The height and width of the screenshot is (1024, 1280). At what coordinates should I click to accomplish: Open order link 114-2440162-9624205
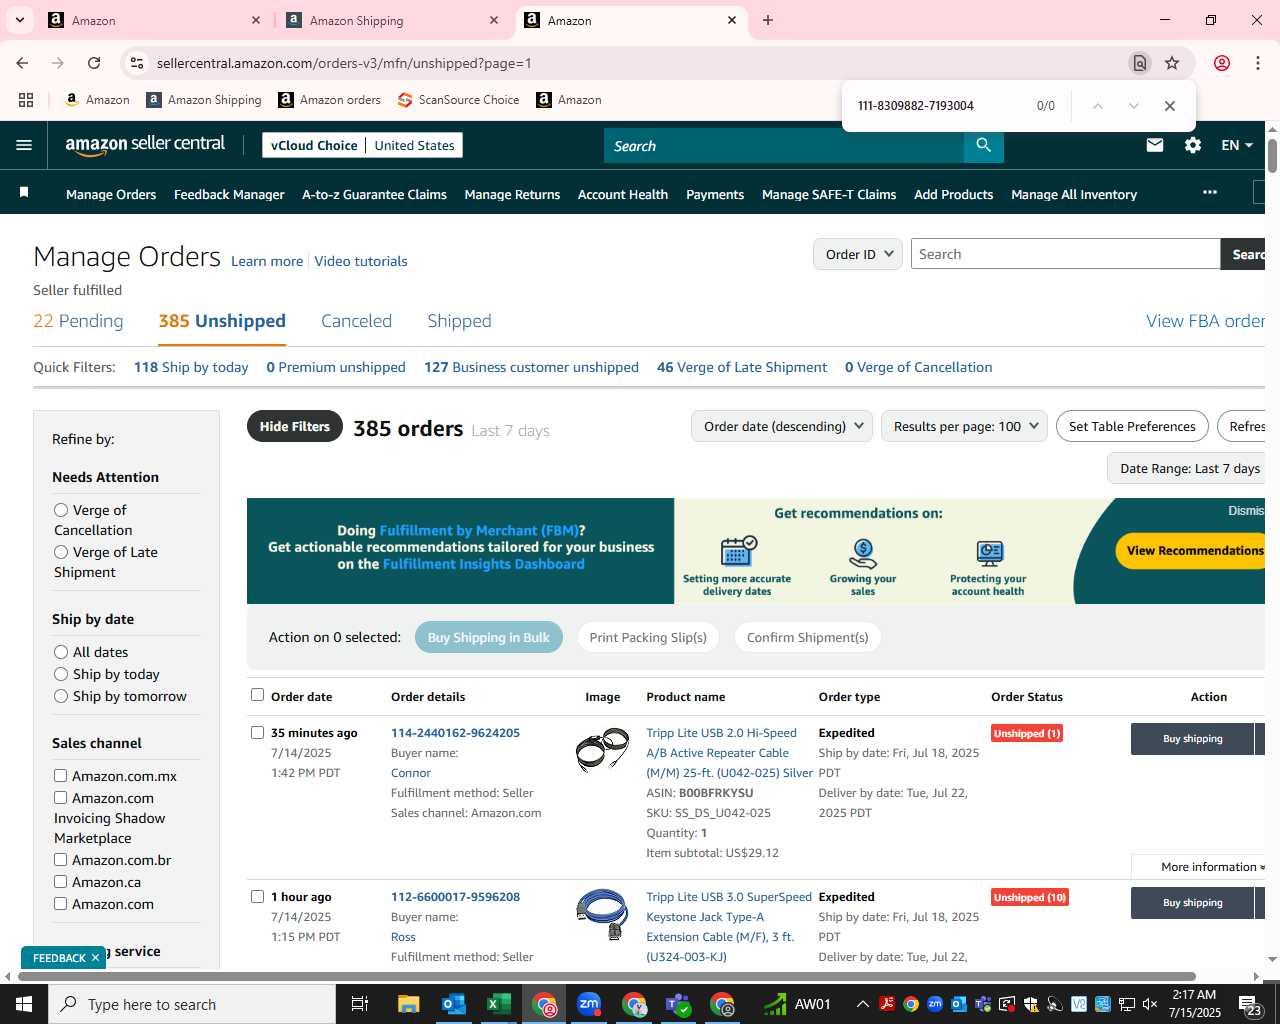[455, 733]
